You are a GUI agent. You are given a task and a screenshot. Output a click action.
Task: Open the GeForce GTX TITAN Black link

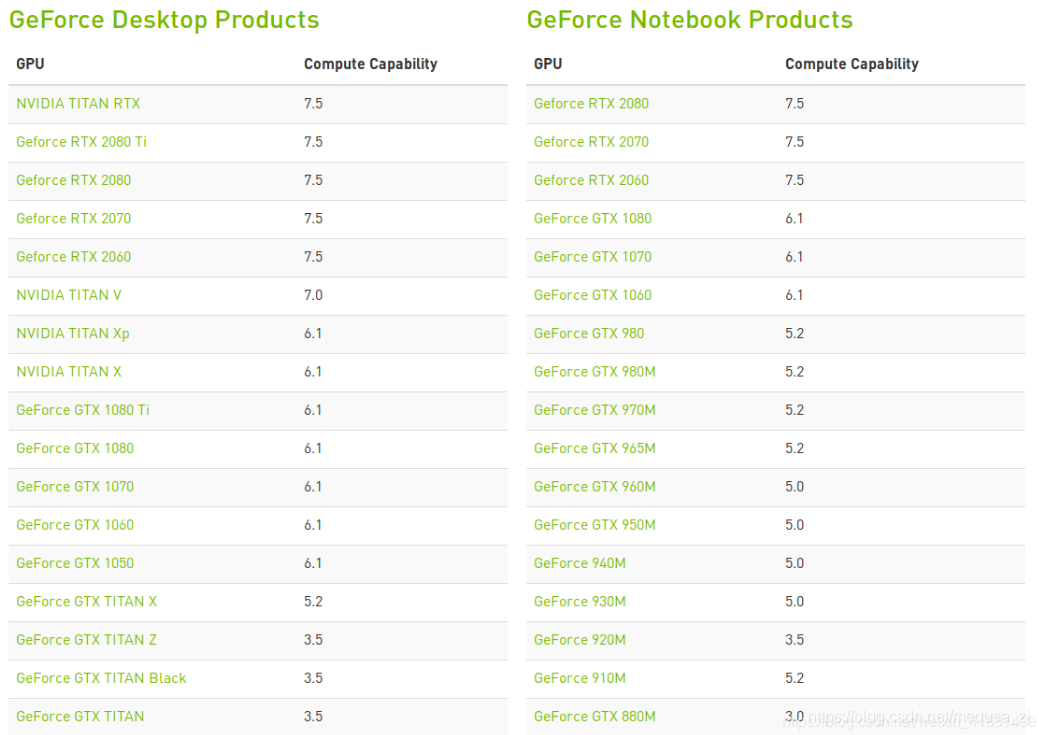coord(101,679)
